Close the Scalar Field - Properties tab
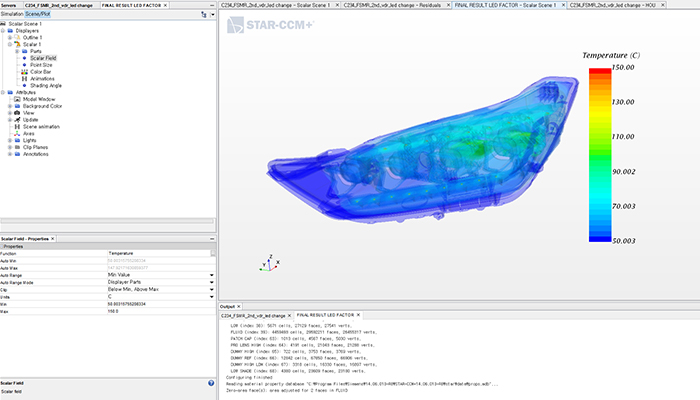 tap(53, 239)
